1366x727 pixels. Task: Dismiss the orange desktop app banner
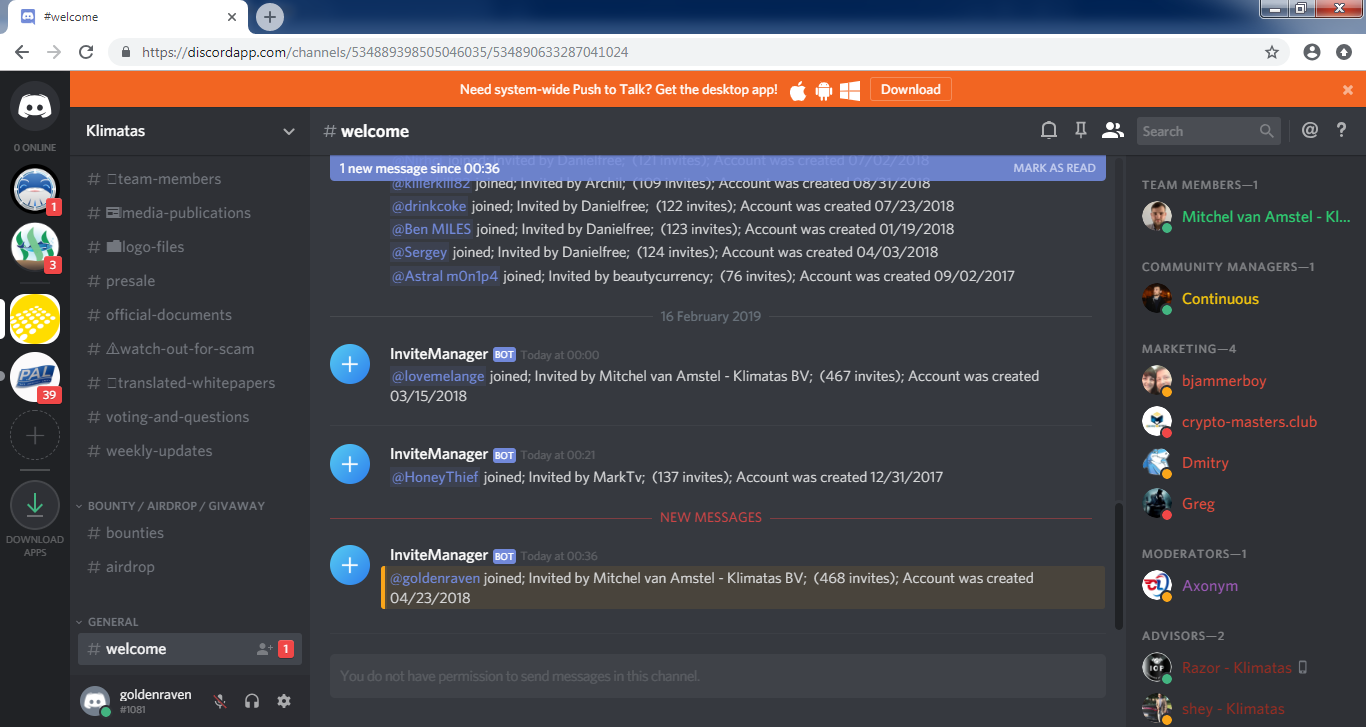coord(1348,90)
